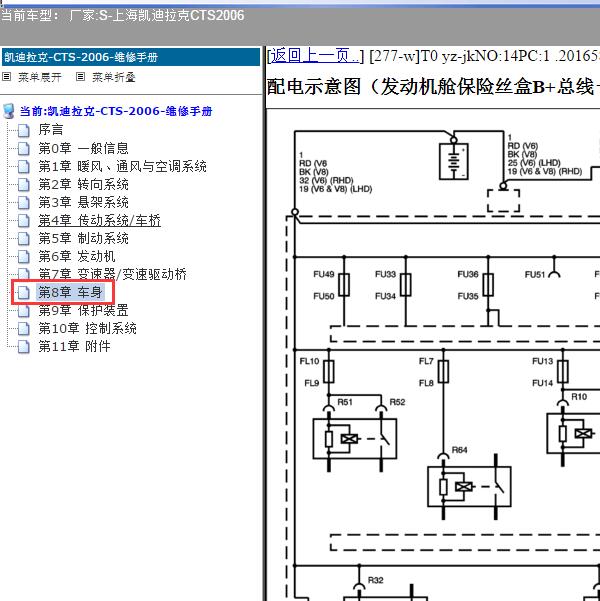Expand all menus via 菜单展开
The width and height of the screenshot is (600, 601).
39,77
